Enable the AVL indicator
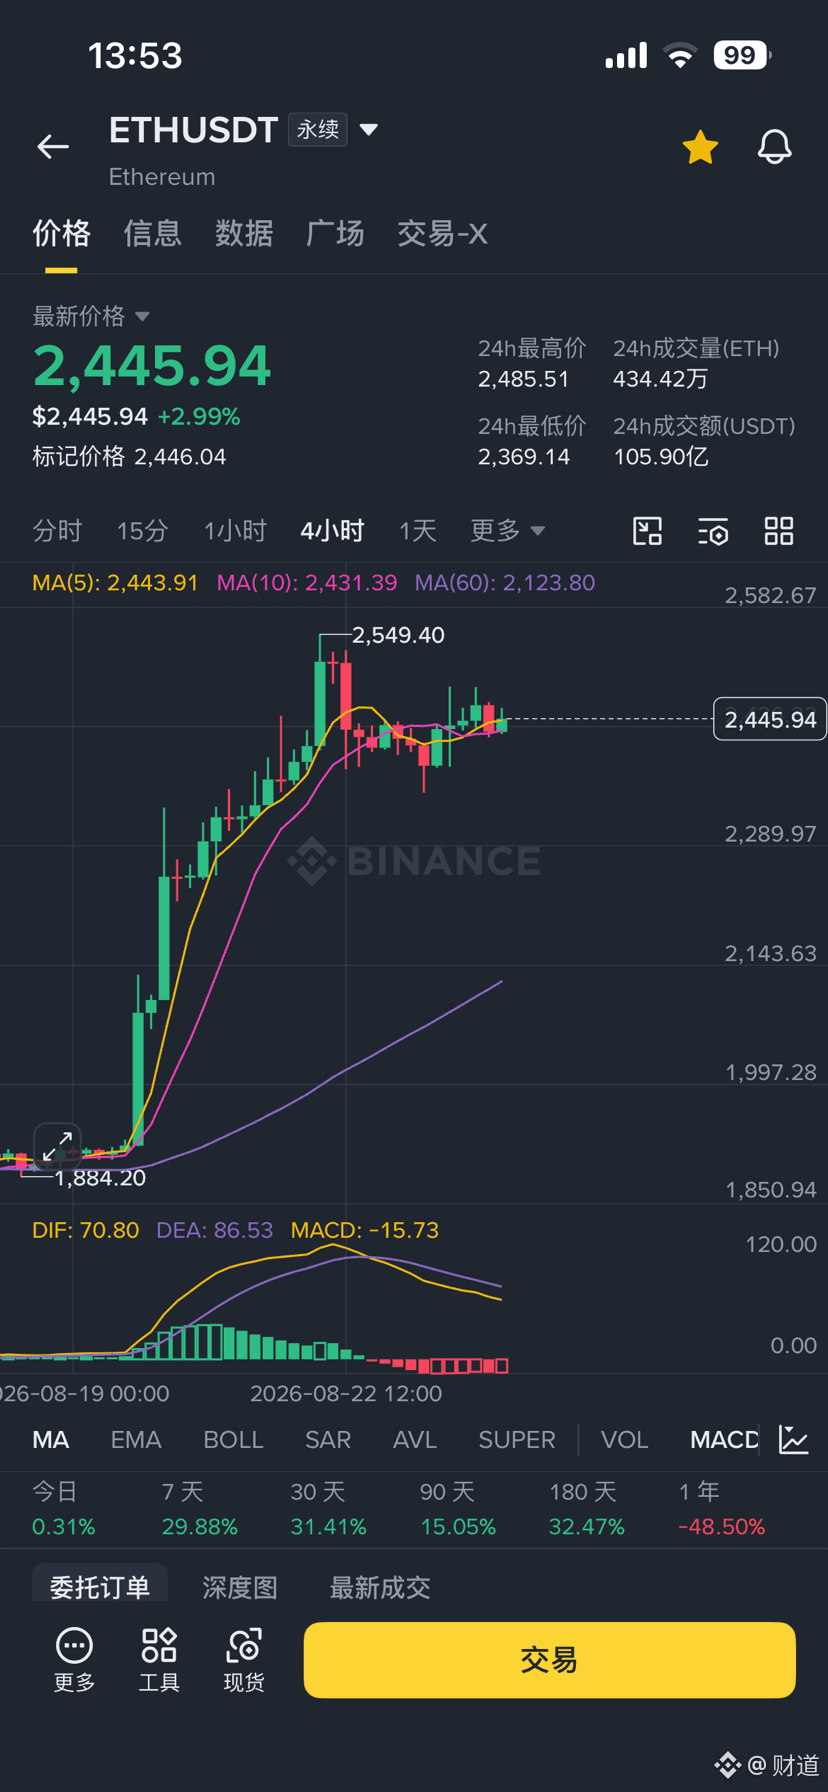Screen dimensions: 828x1792 (x=415, y=1440)
